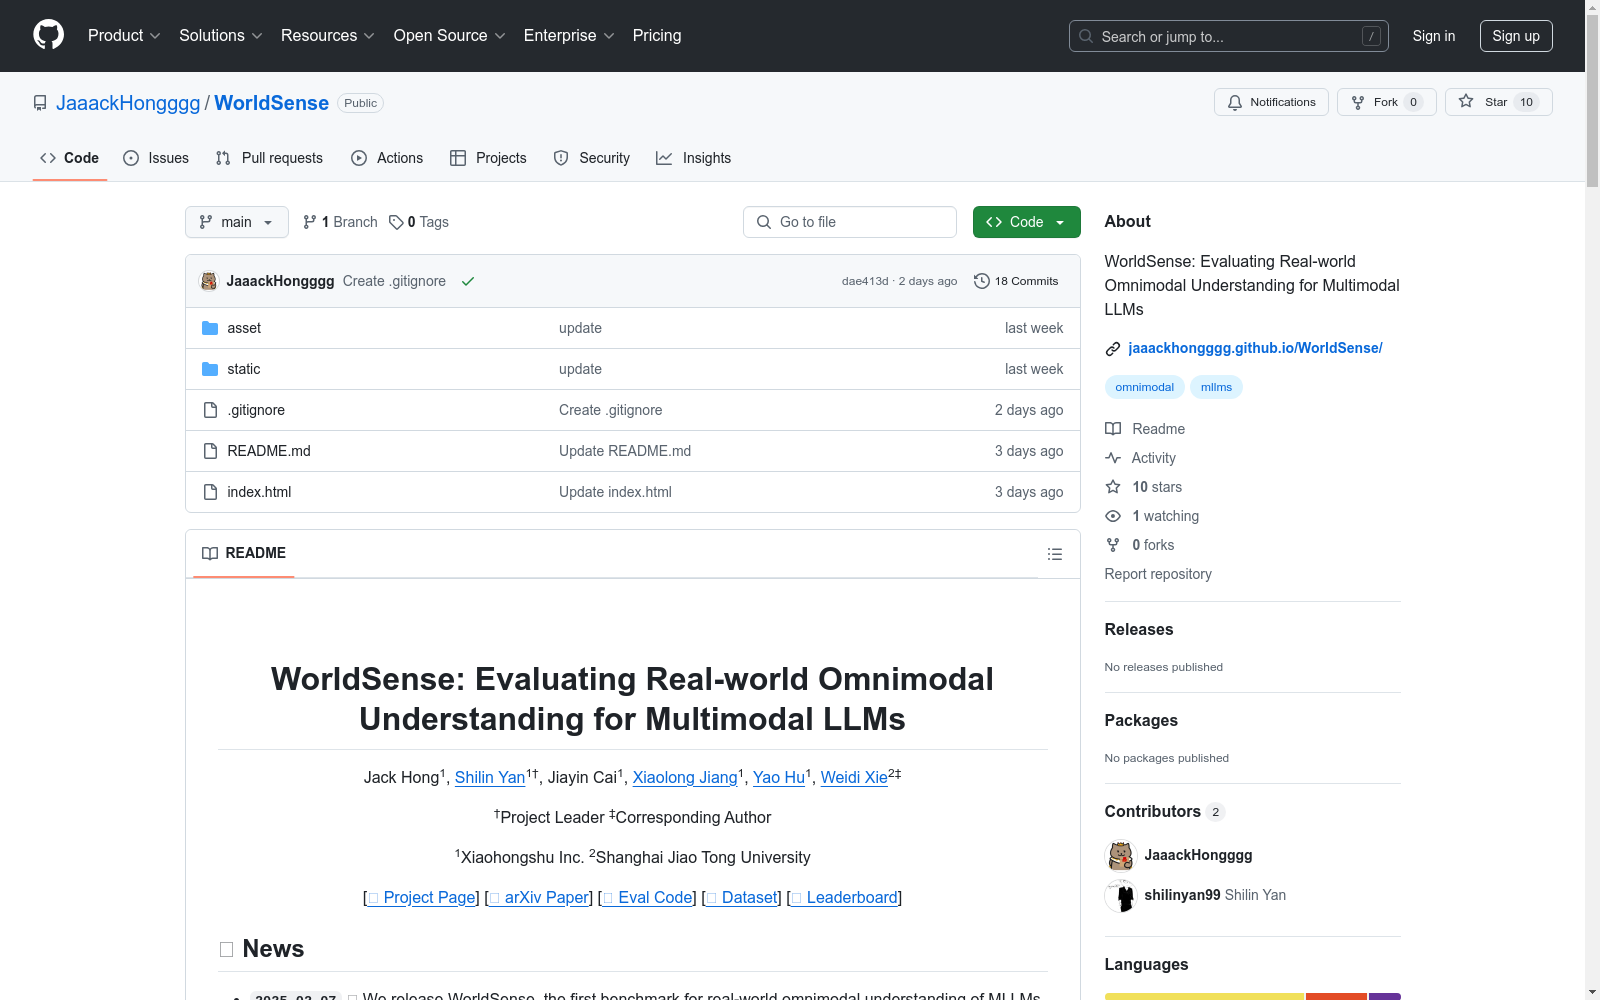
Task: Select the Code tab
Action: pyautogui.click(x=70, y=158)
